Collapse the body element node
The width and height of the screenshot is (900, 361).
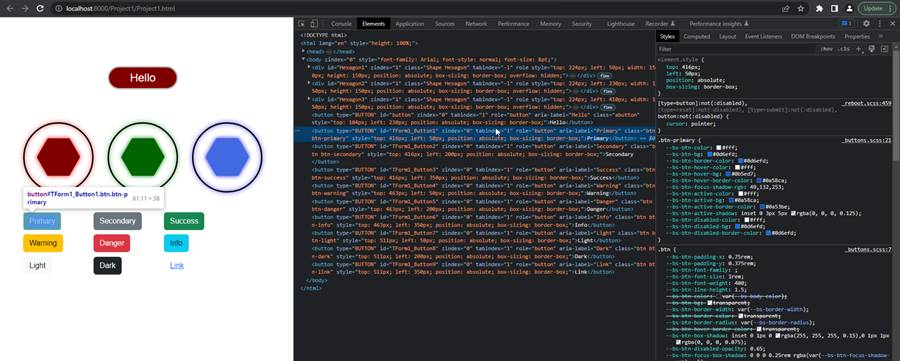[x=304, y=59]
